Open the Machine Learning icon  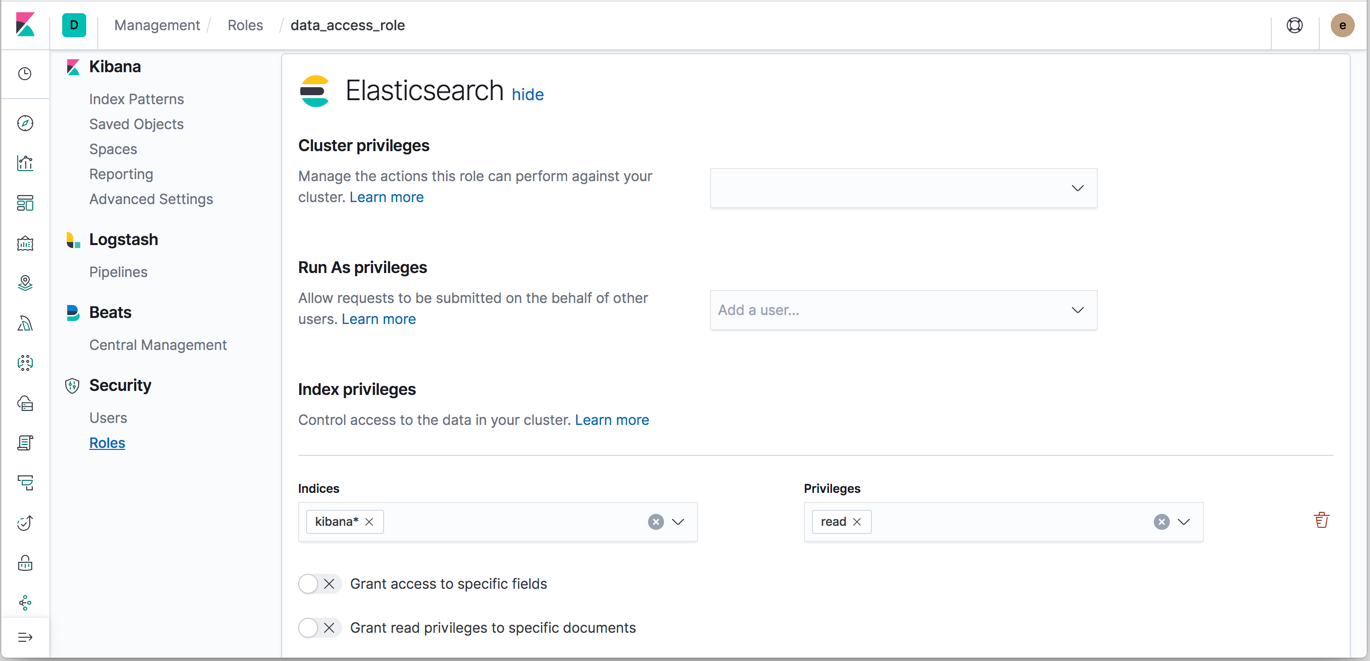pos(25,363)
